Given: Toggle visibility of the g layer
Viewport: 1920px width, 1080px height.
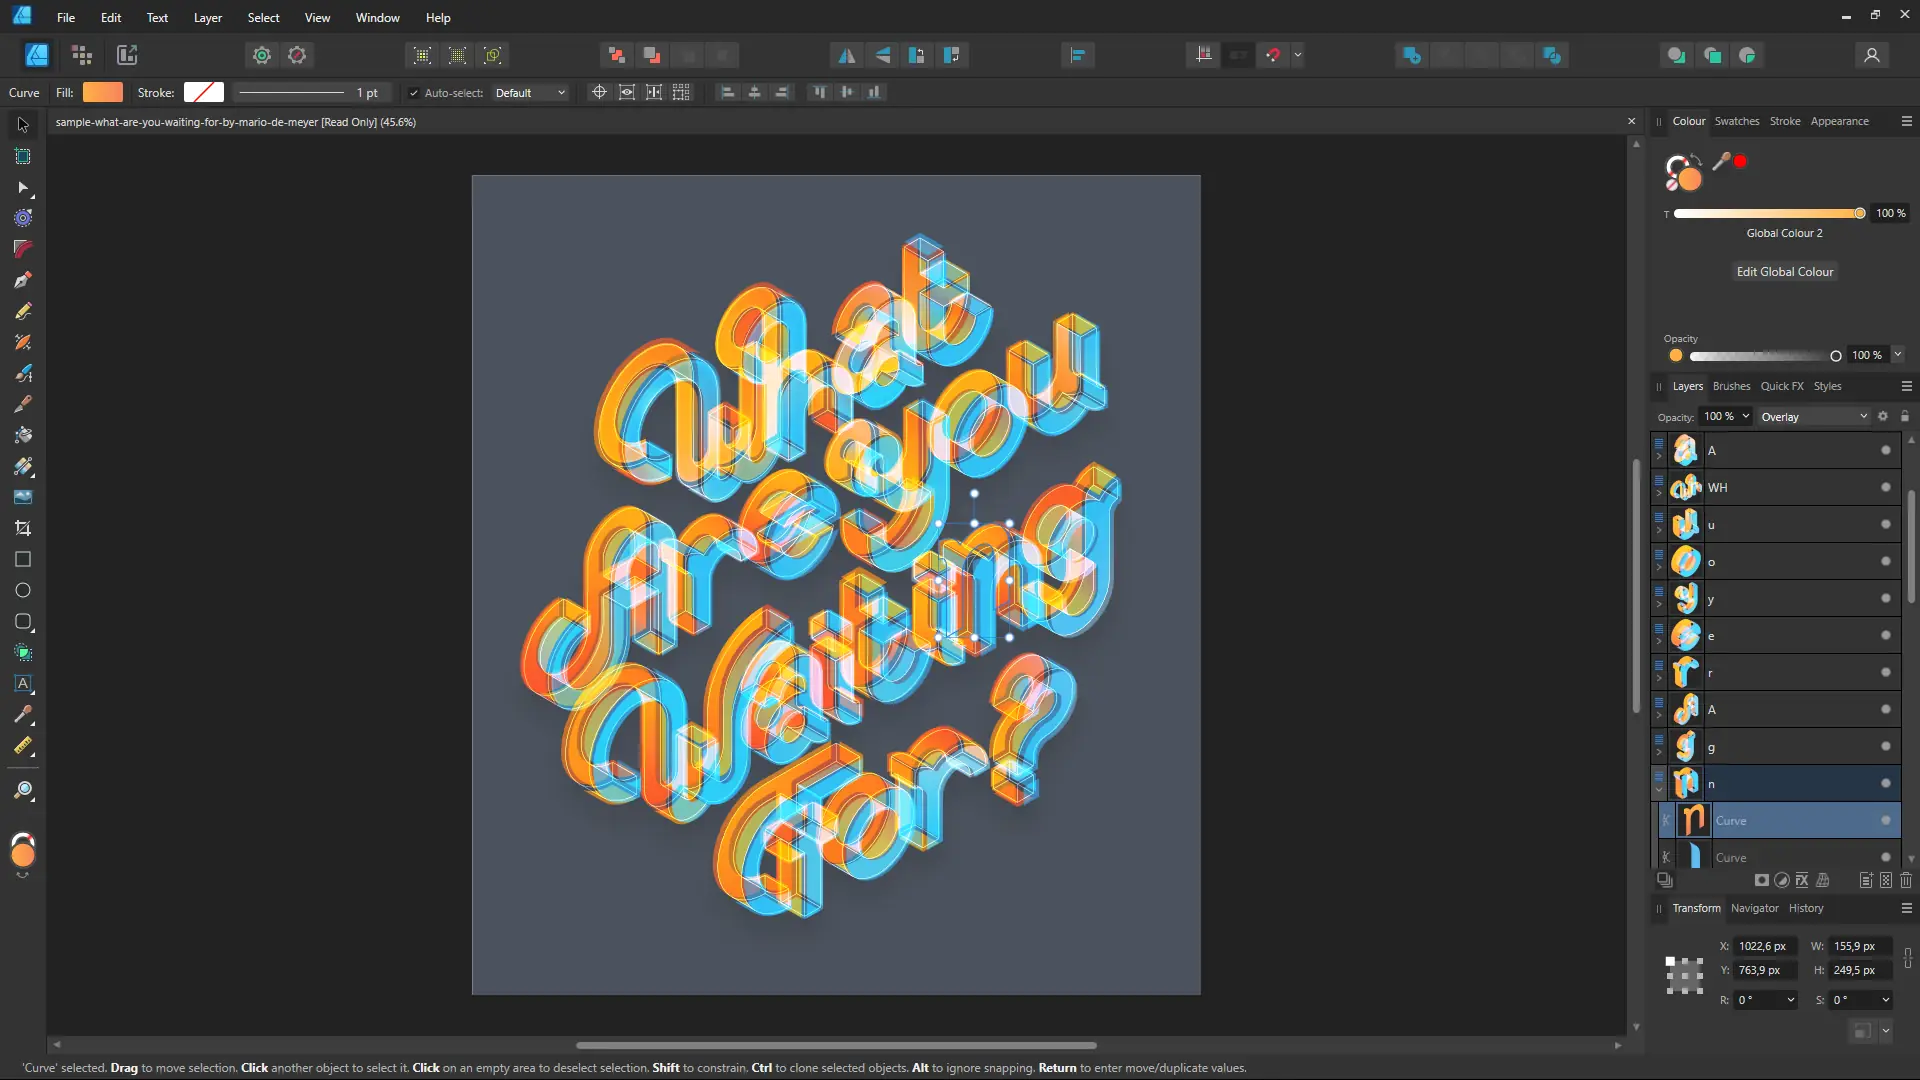Looking at the screenshot, I should tap(1886, 746).
